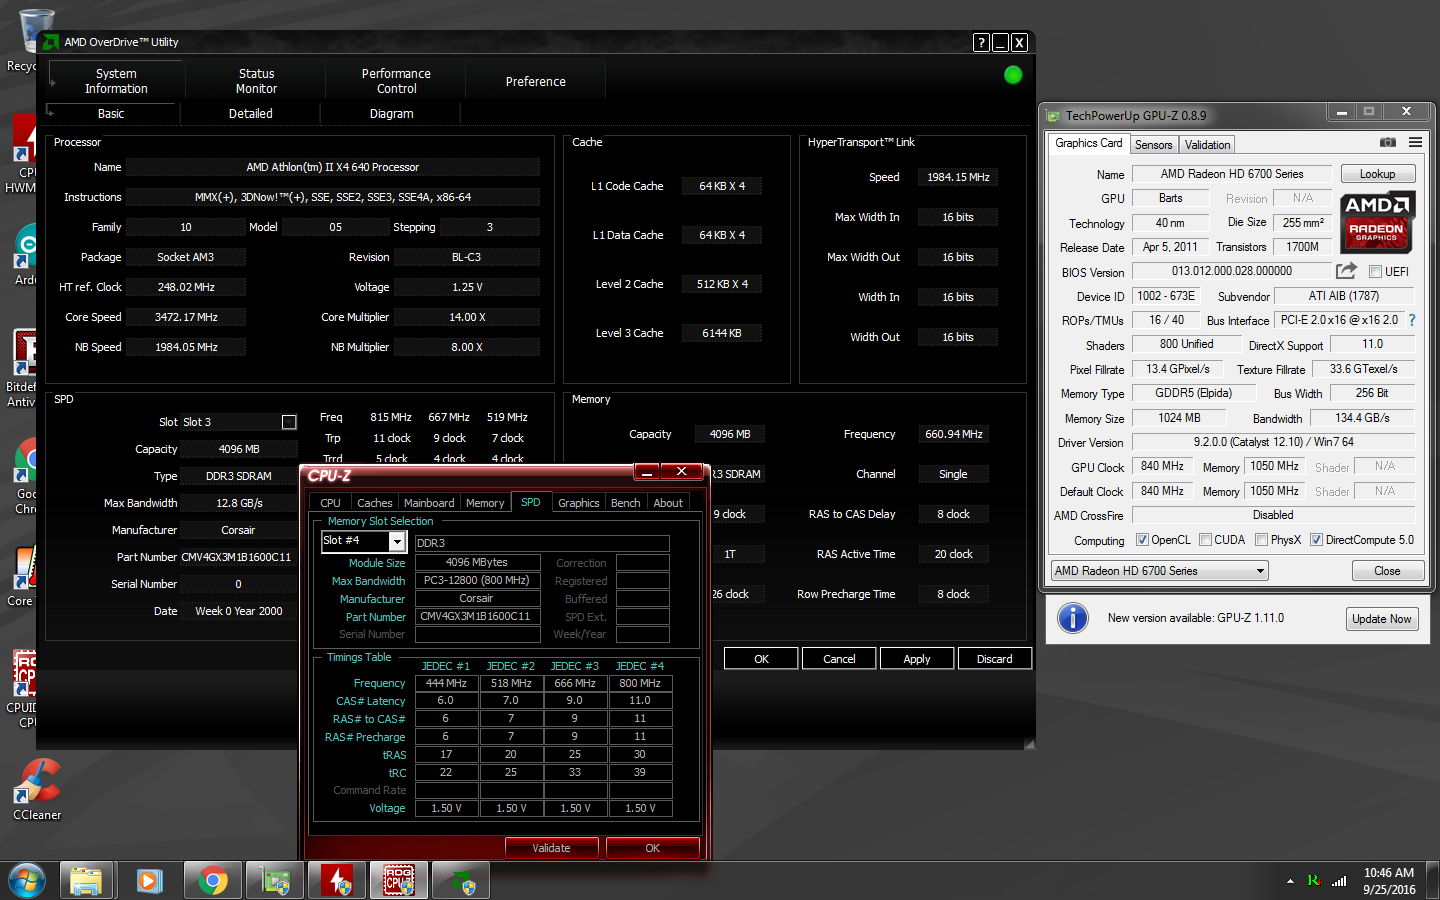Click OverDrive Discard button
This screenshot has width=1440, height=900.
(x=994, y=659)
